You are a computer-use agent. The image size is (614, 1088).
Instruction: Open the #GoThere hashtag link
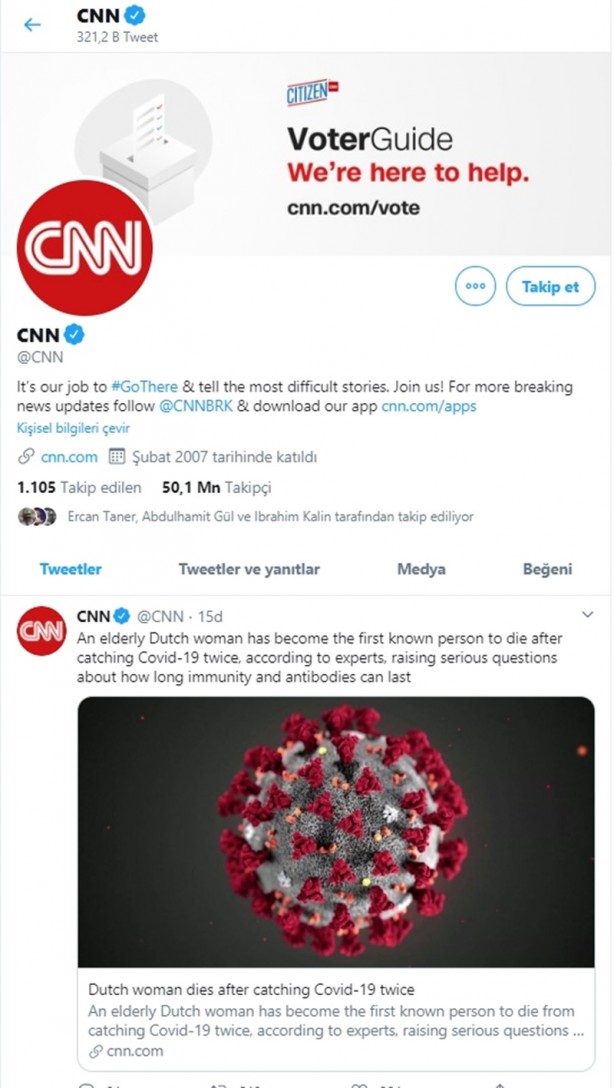144,386
